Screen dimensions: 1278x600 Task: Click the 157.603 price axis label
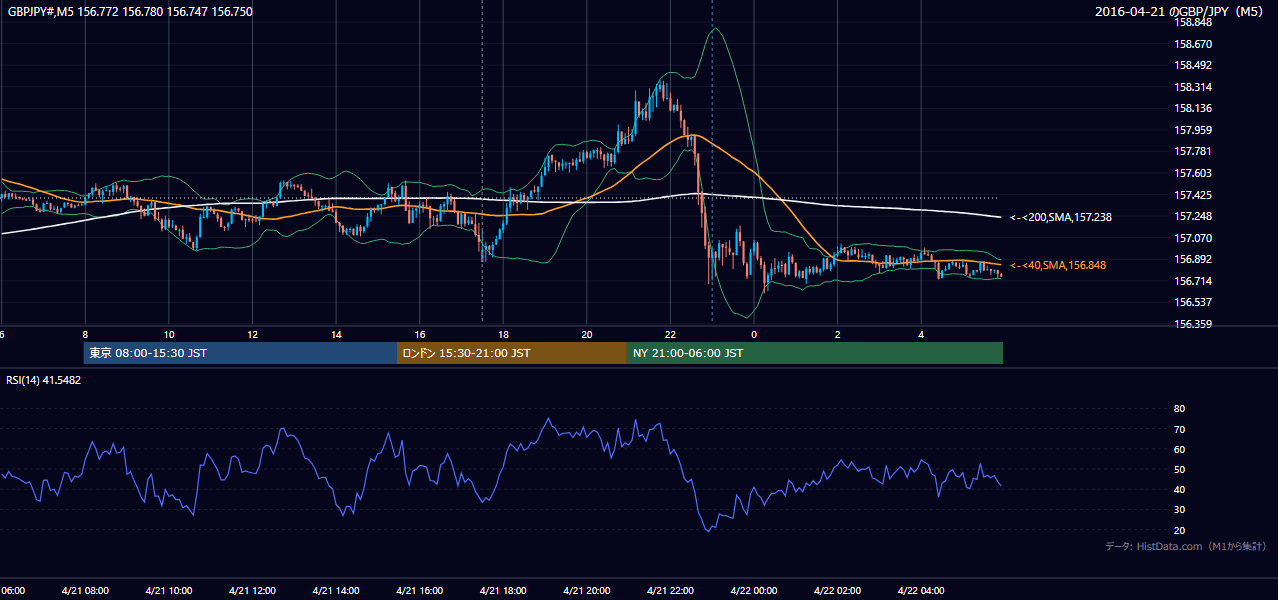(1194, 173)
